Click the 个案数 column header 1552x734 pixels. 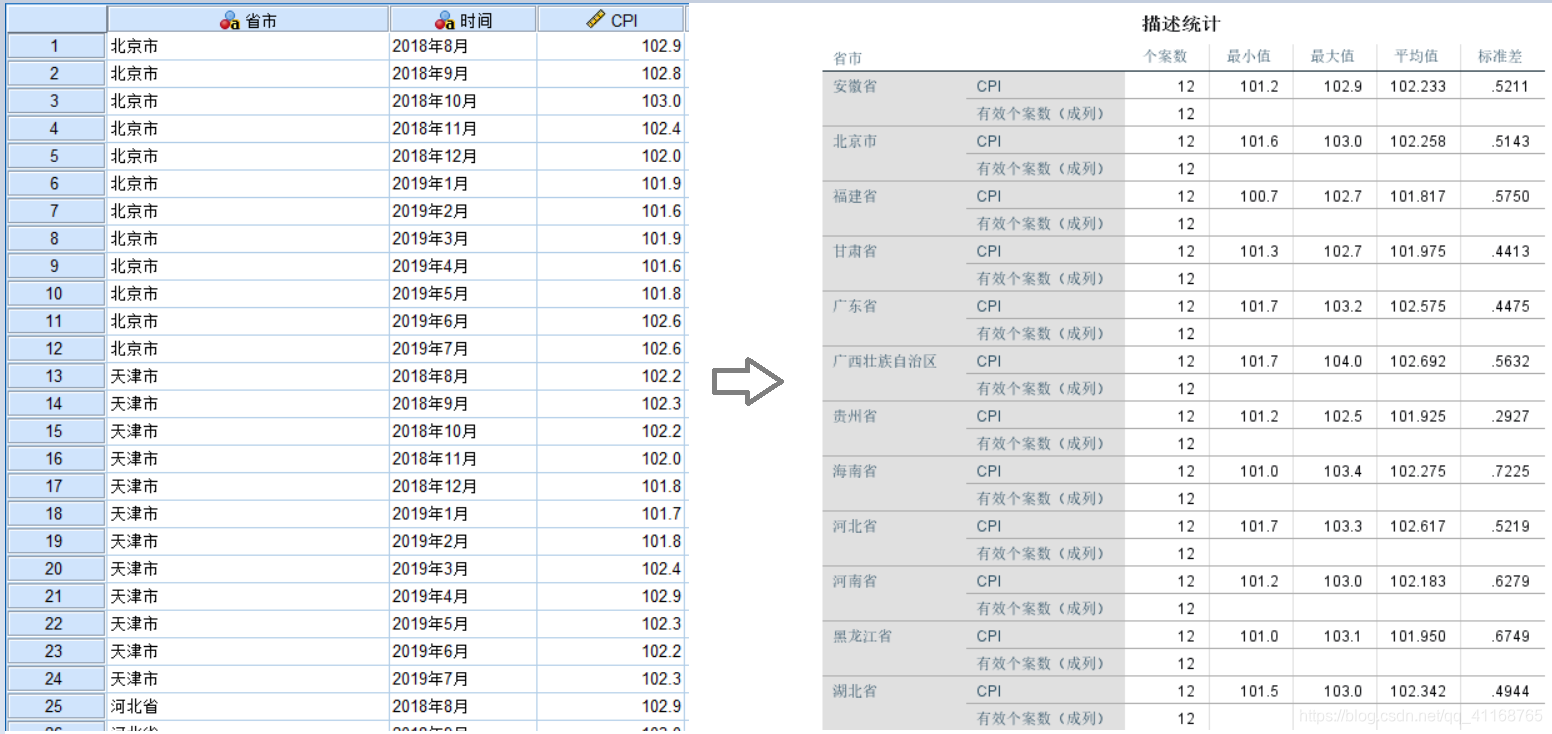1165,57
